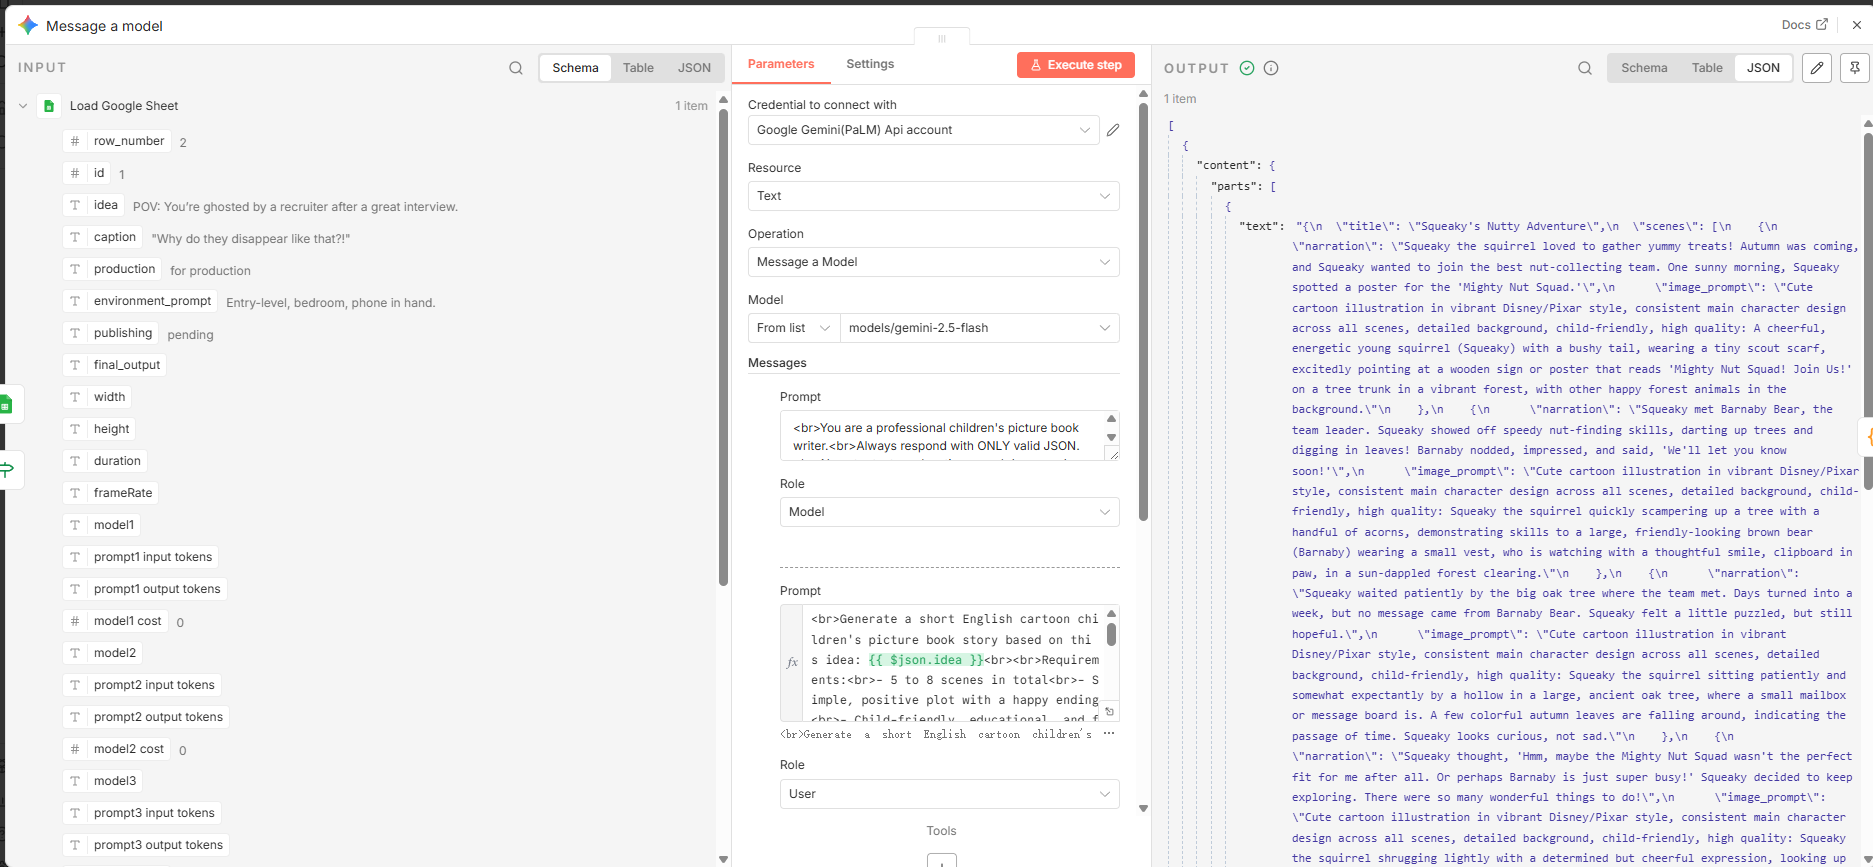Switch output view to Schema
This screenshot has width=1873, height=867.
(1643, 68)
